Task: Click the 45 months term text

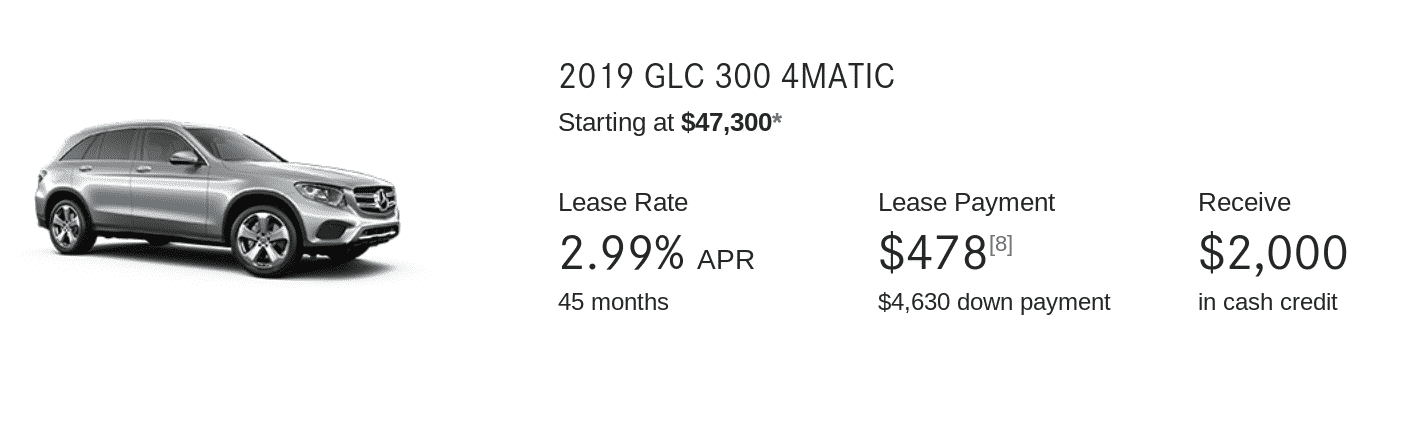Action: pyautogui.click(x=613, y=302)
